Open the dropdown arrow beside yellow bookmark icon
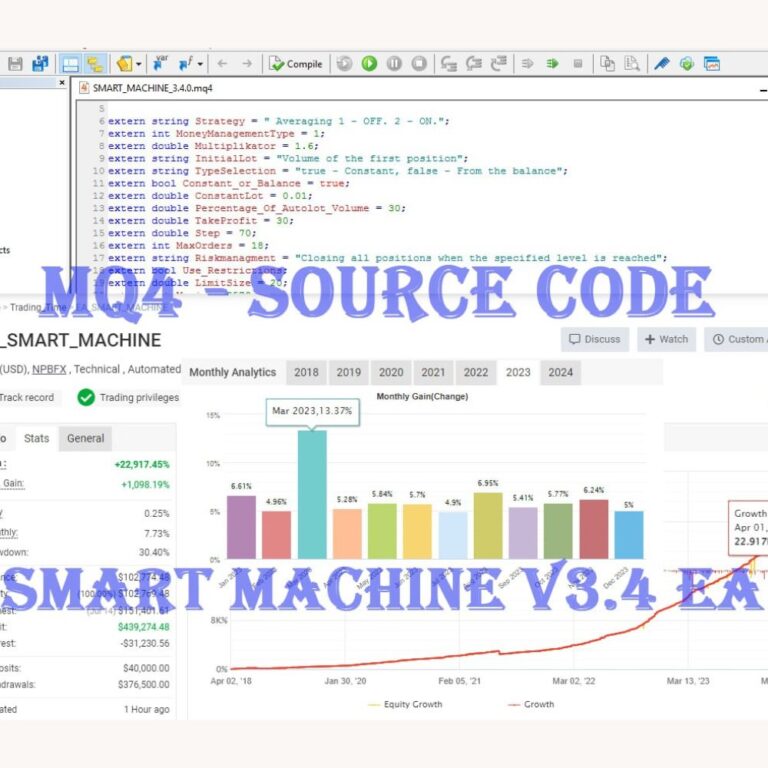 (x=139, y=64)
